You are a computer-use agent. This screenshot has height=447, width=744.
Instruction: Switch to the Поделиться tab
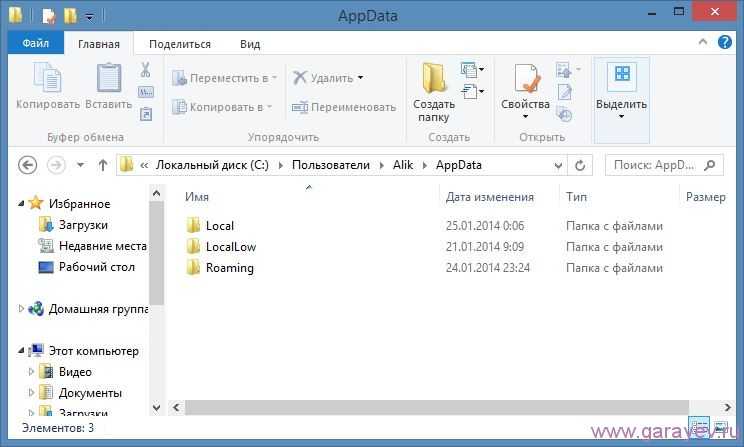[180, 44]
